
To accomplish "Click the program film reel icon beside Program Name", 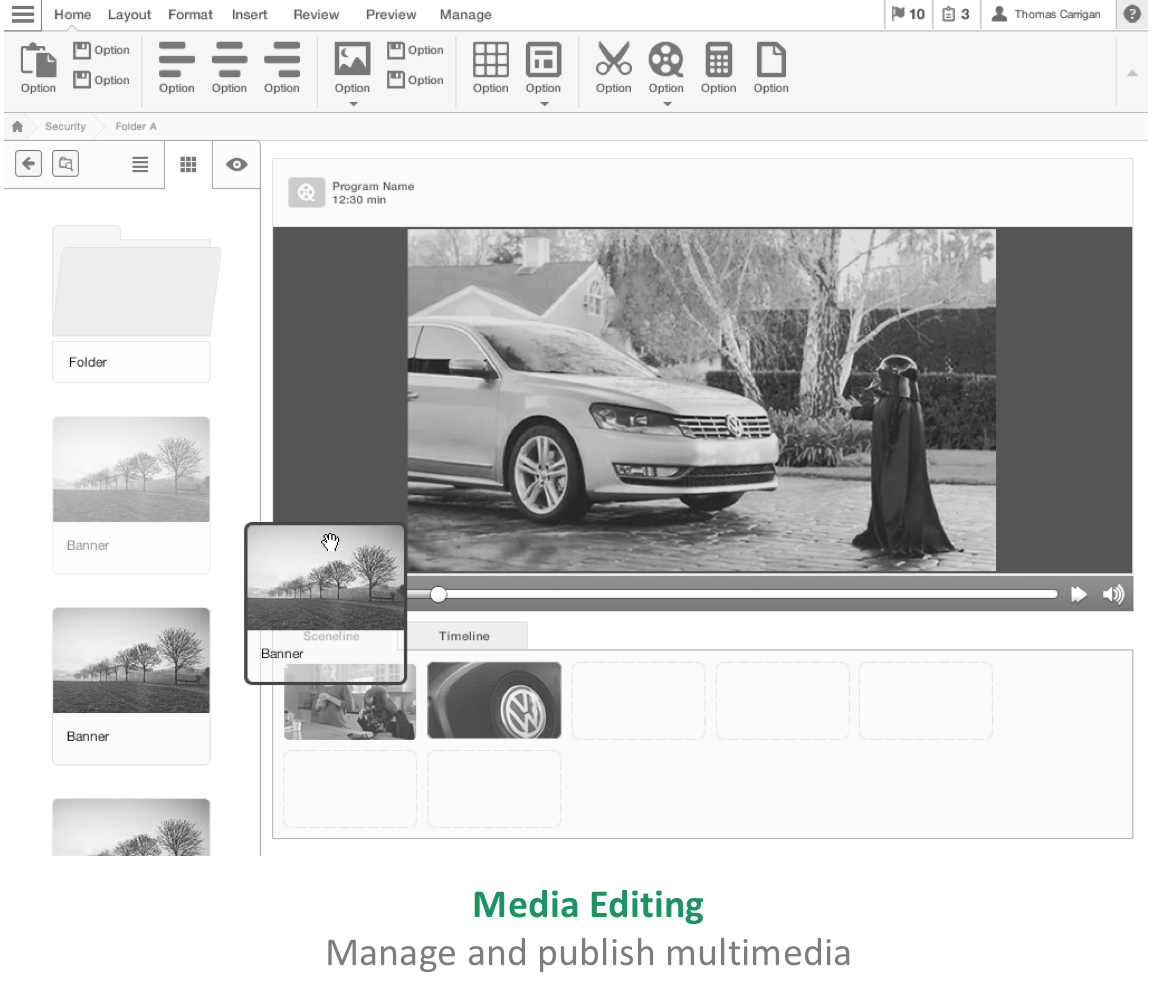I will (x=306, y=193).
